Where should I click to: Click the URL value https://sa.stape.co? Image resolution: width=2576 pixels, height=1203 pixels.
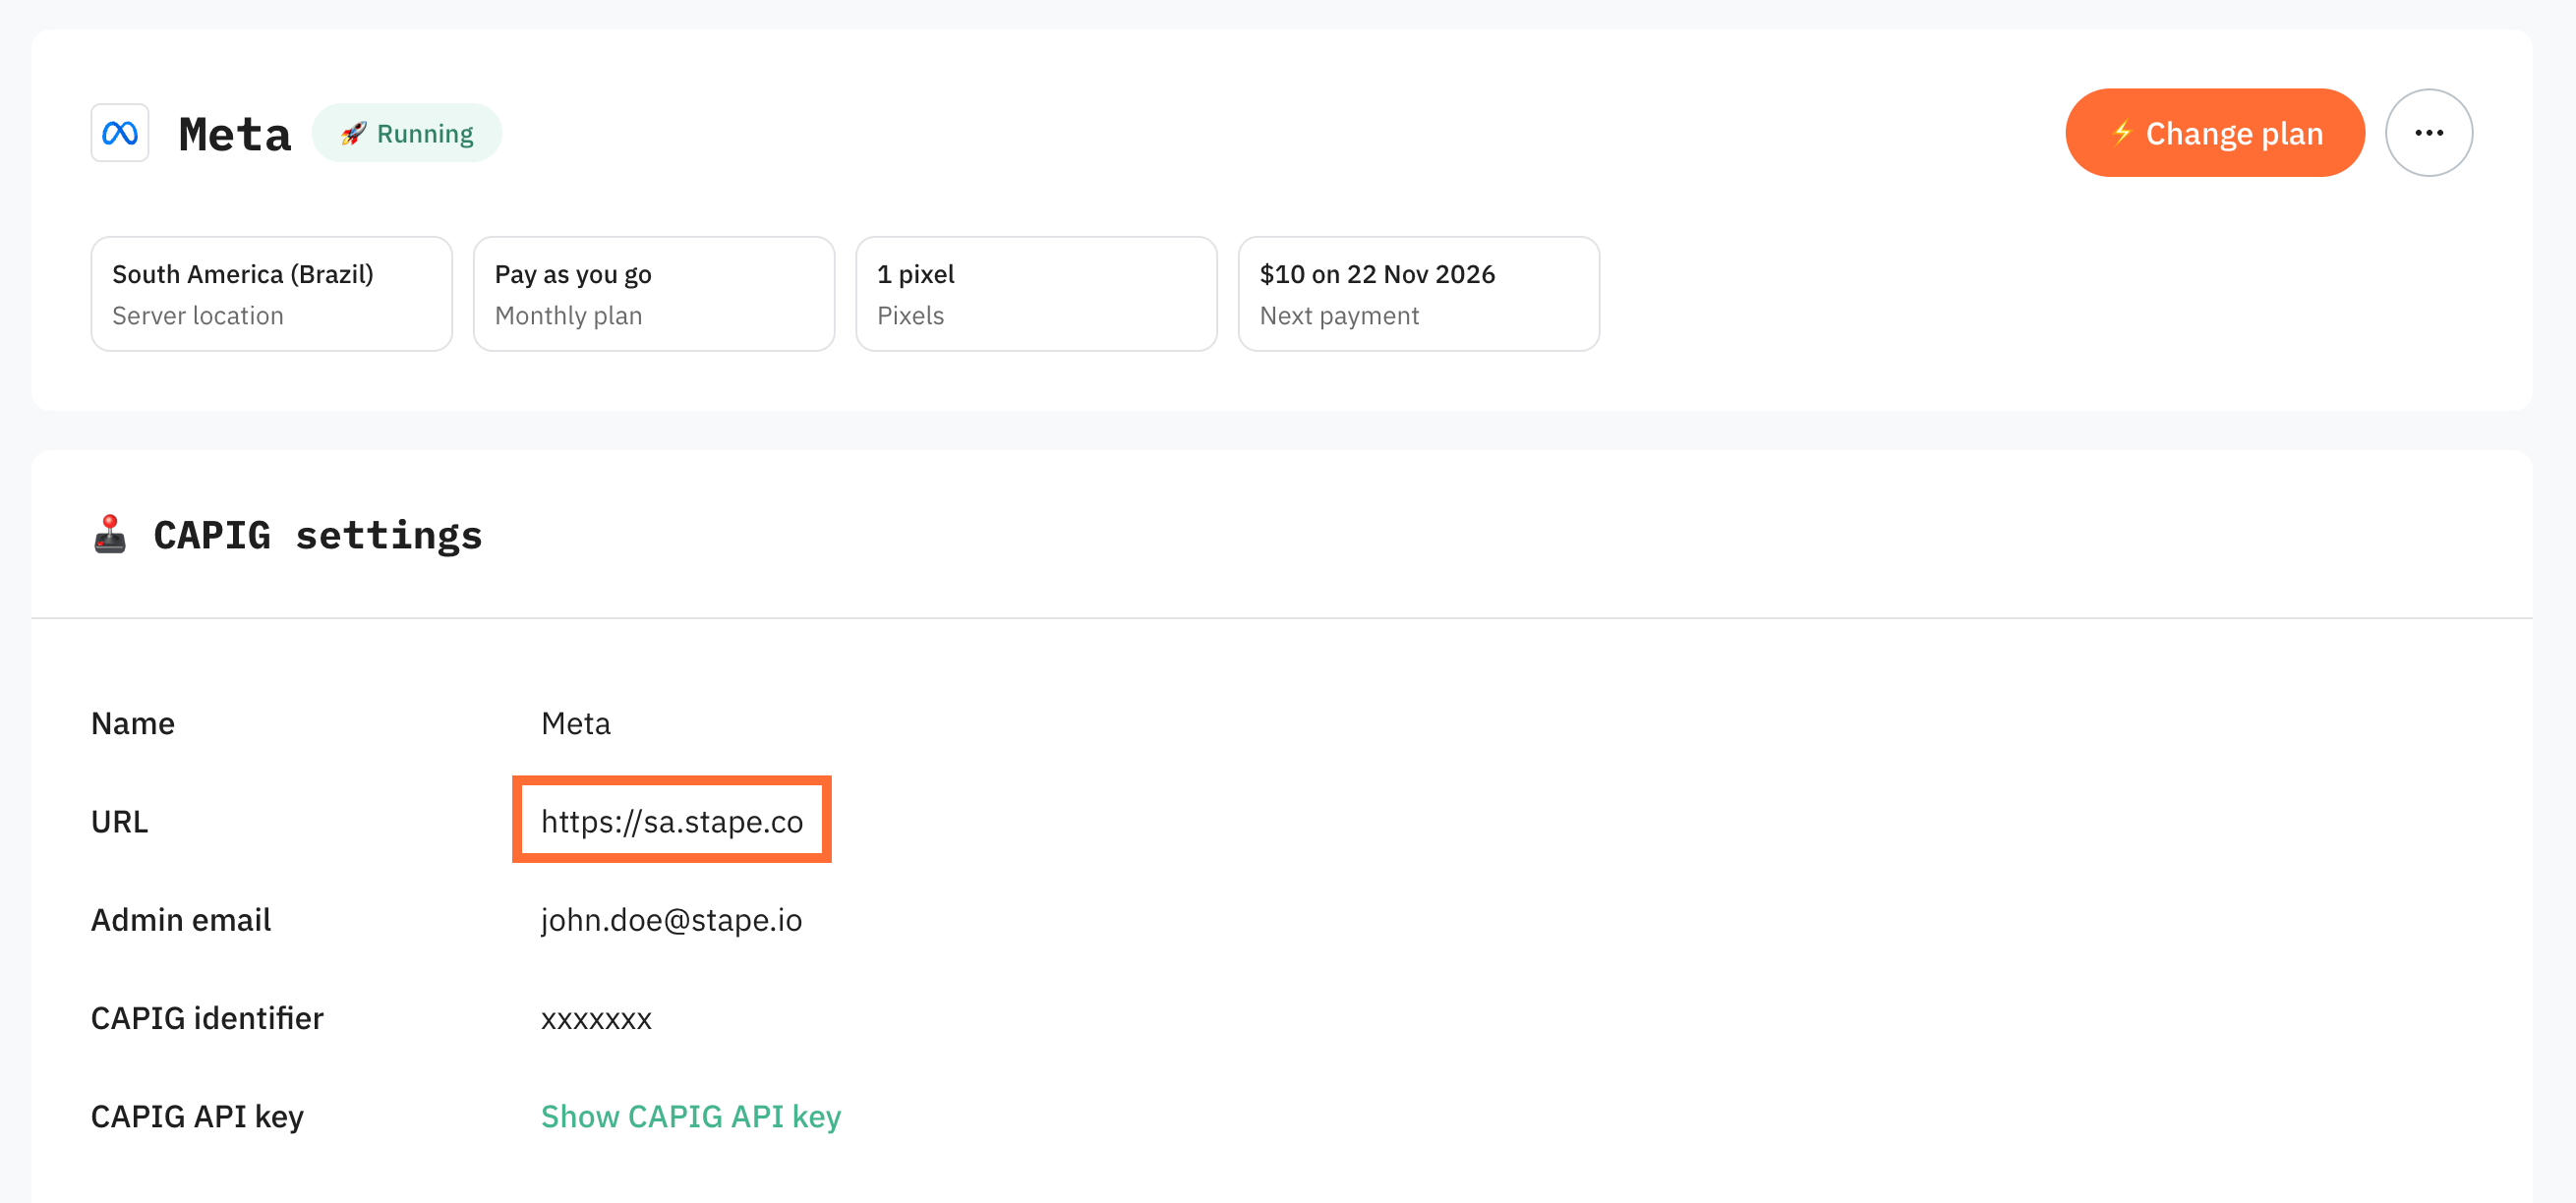672,821
